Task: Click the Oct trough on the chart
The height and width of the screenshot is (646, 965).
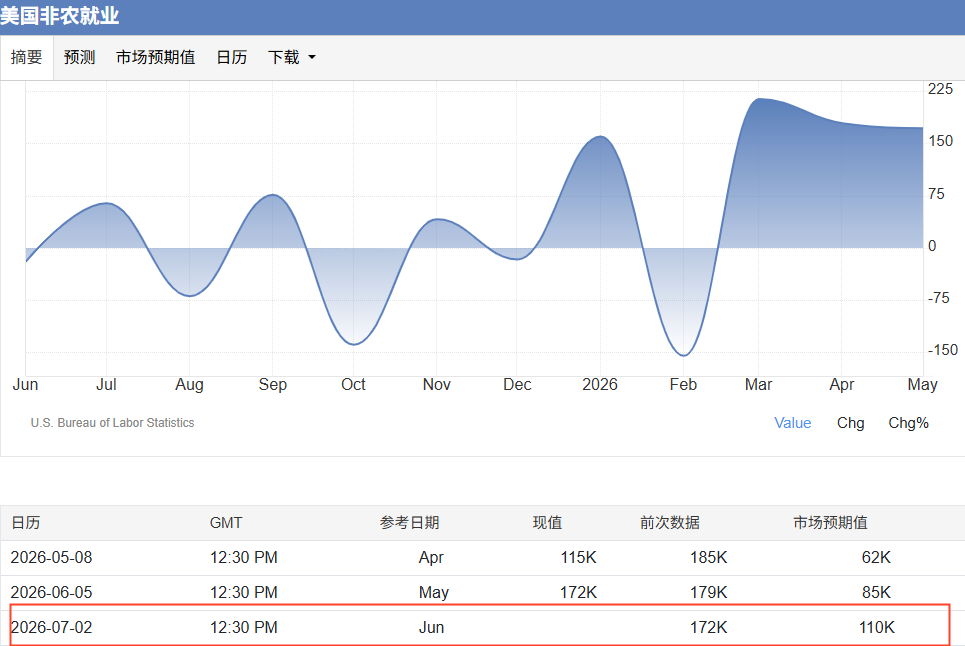Action: (x=353, y=345)
